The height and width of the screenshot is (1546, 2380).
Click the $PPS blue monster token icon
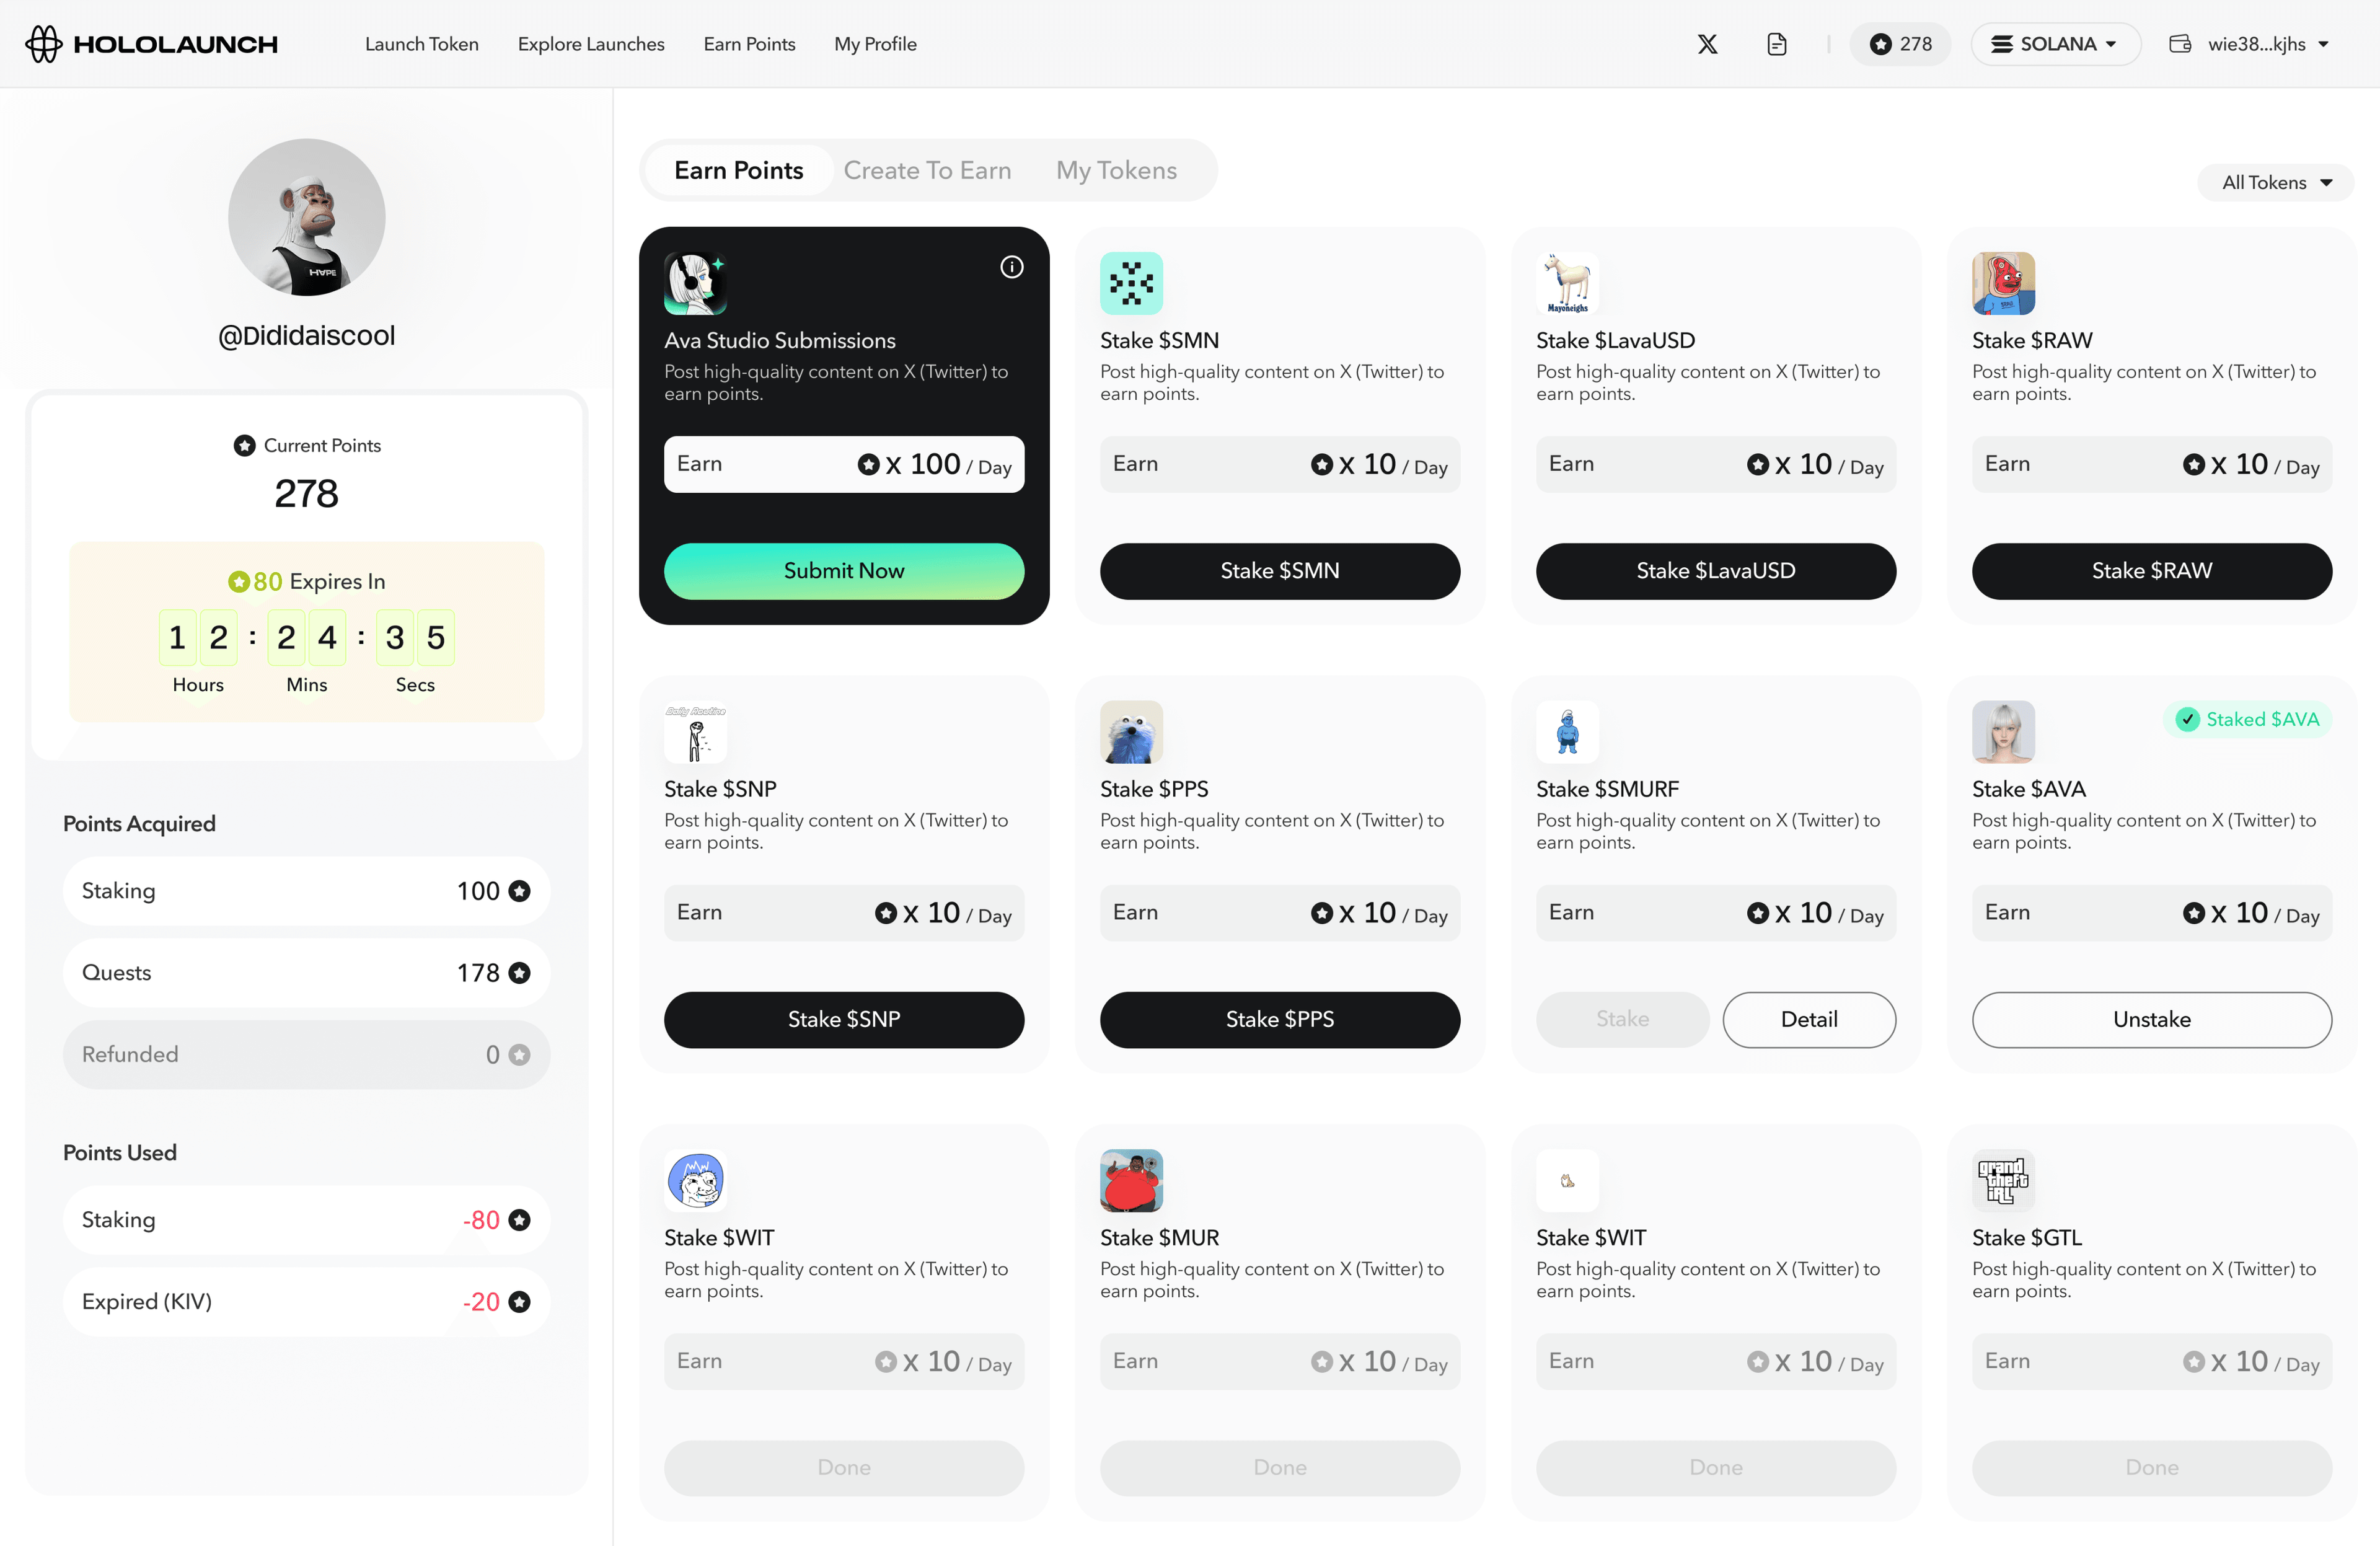1131,732
